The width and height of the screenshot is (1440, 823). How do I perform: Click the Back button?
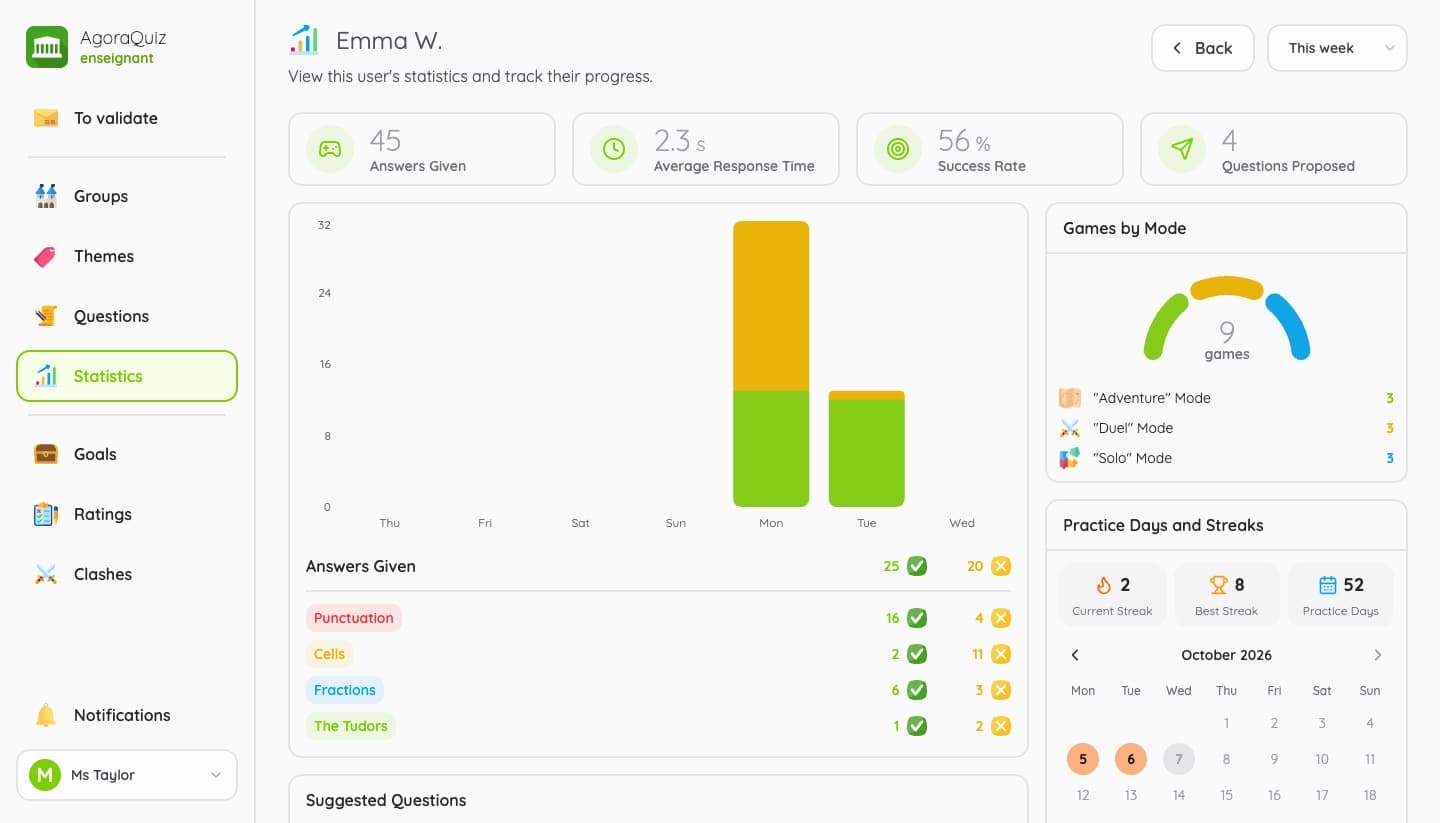[1202, 48]
